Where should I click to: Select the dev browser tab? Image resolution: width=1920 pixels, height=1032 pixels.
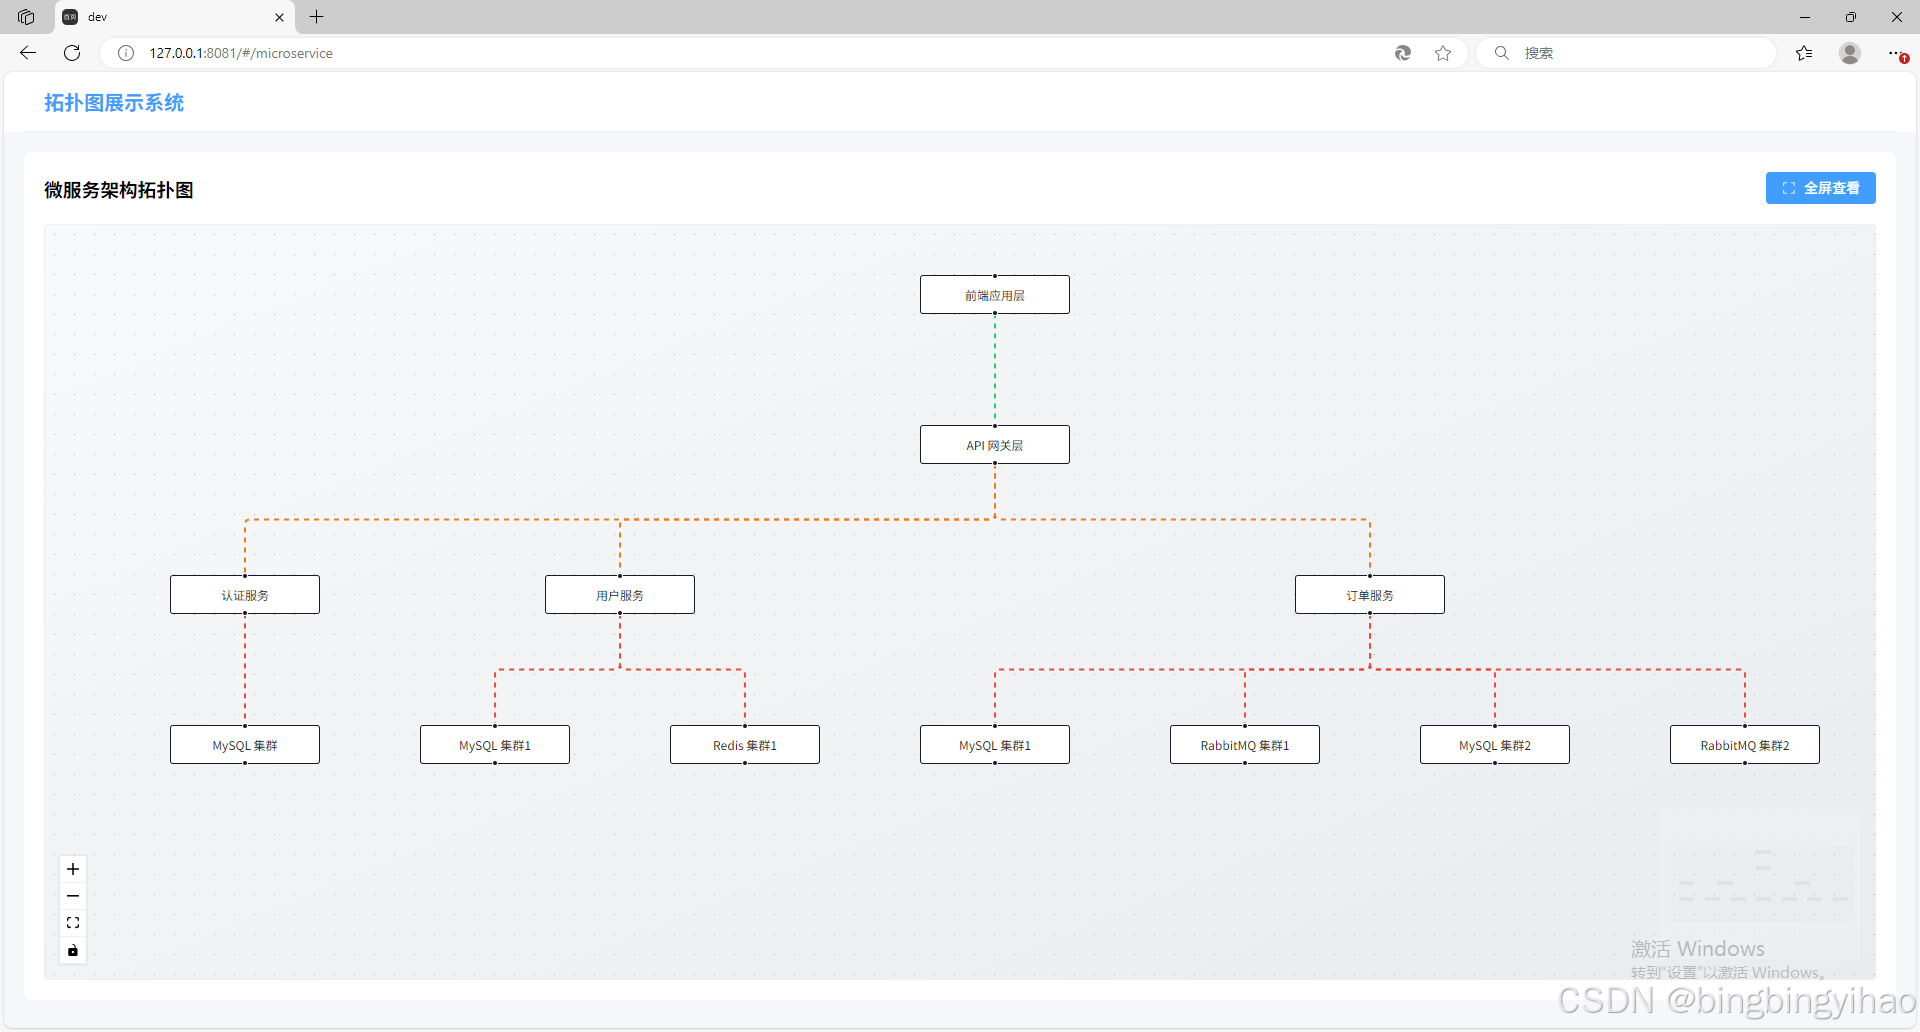pos(175,17)
